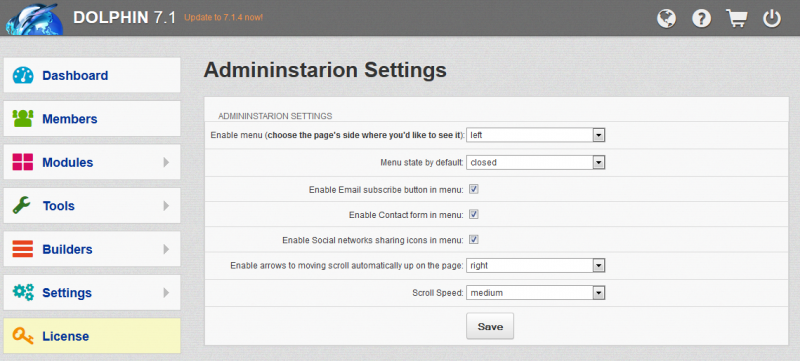800x361 pixels.
Task: Click the Save button
Action: coord(490,326)
